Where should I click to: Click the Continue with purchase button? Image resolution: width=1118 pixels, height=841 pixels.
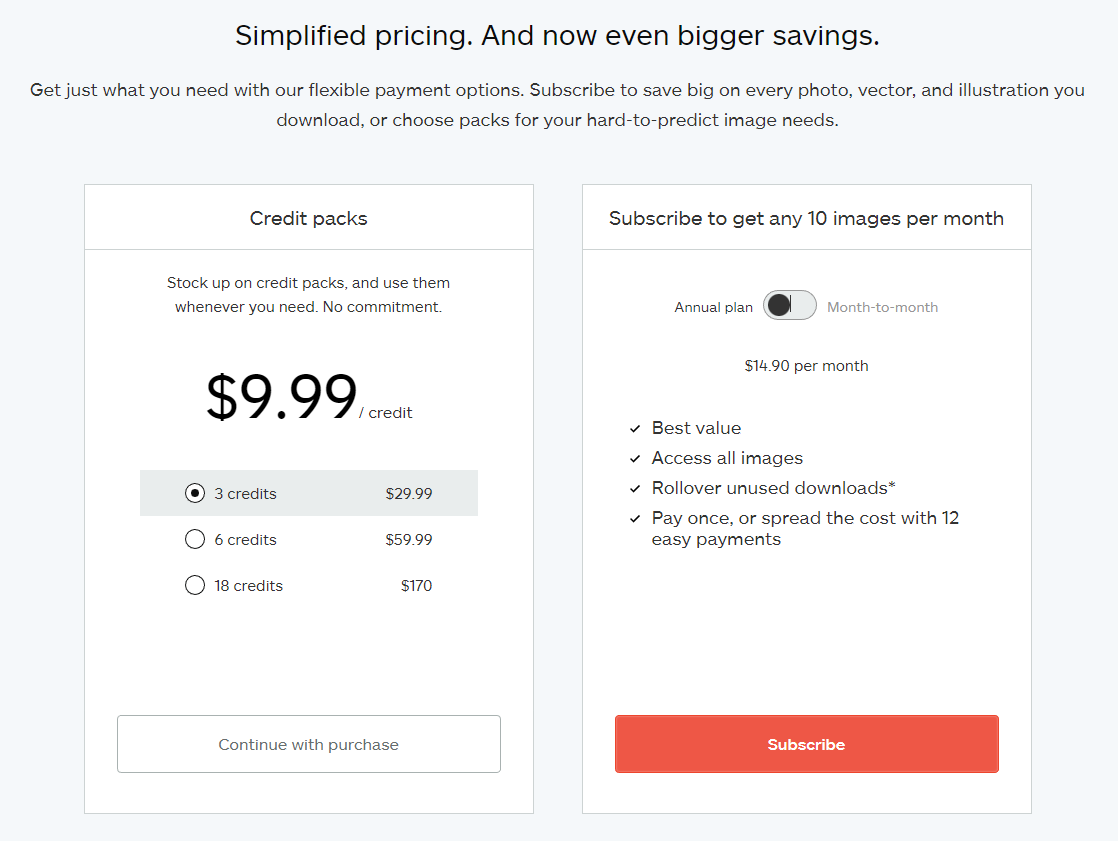click(x=308, y=744)
